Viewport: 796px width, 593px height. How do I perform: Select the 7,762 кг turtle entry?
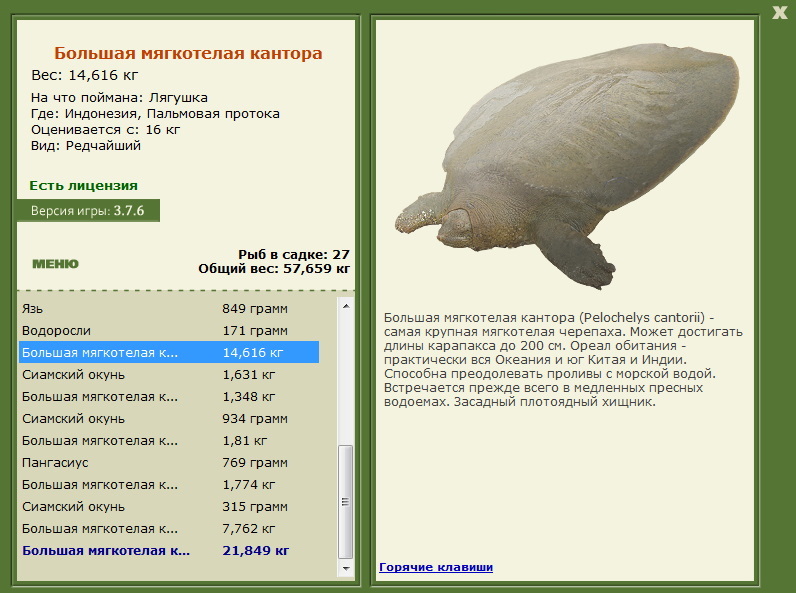point(169,529)
